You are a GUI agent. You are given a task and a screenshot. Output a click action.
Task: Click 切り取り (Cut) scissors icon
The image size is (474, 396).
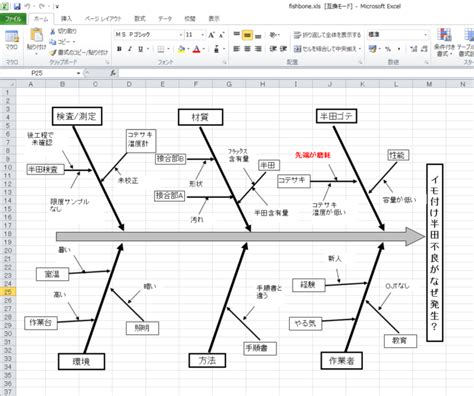pyautogui.click(x=53, y=31)
